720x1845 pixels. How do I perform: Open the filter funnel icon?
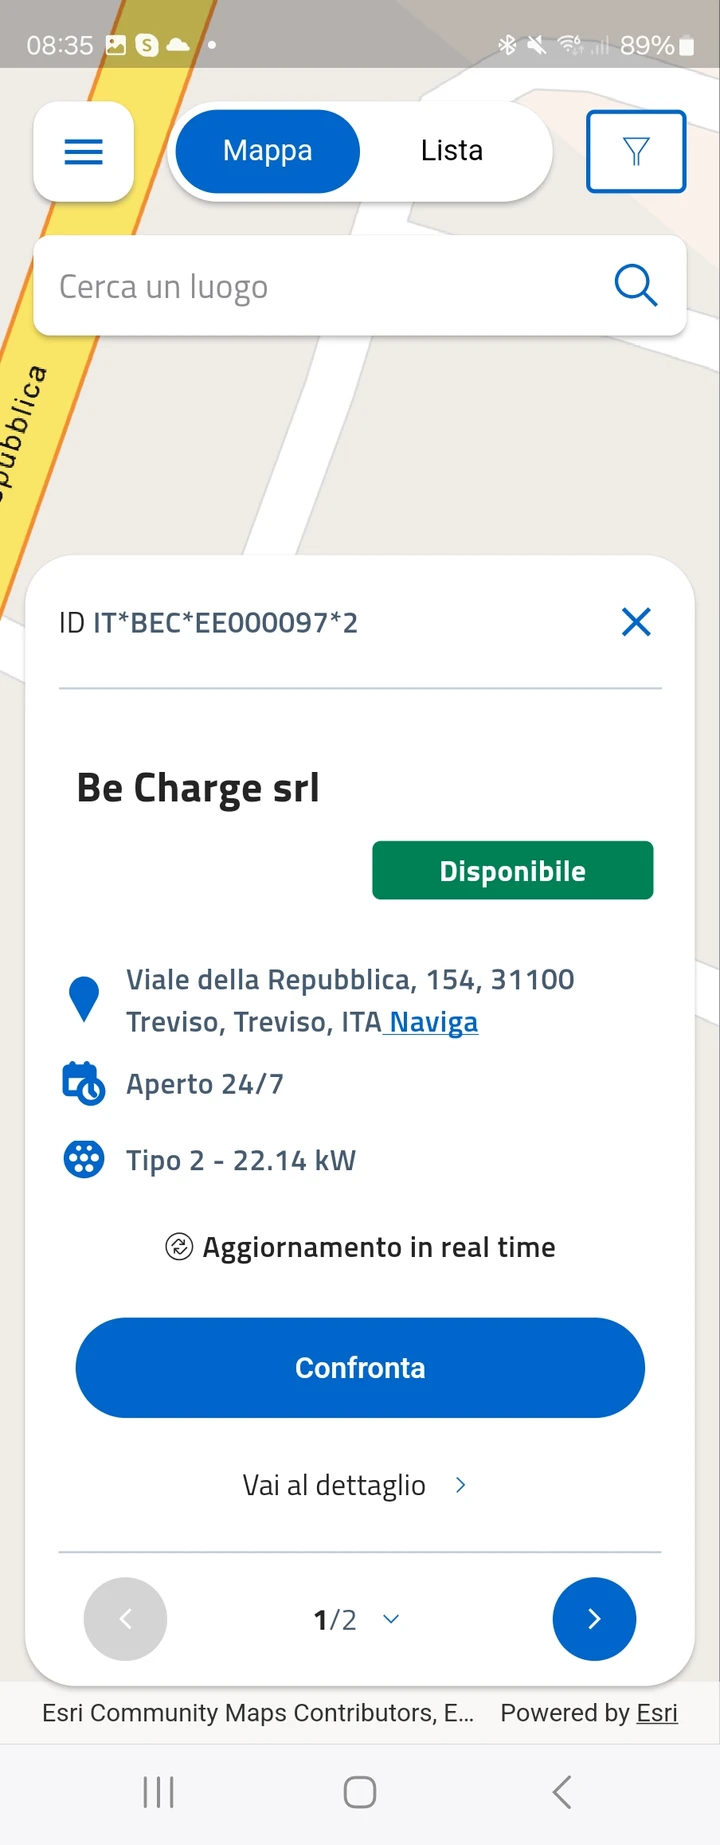636,151
